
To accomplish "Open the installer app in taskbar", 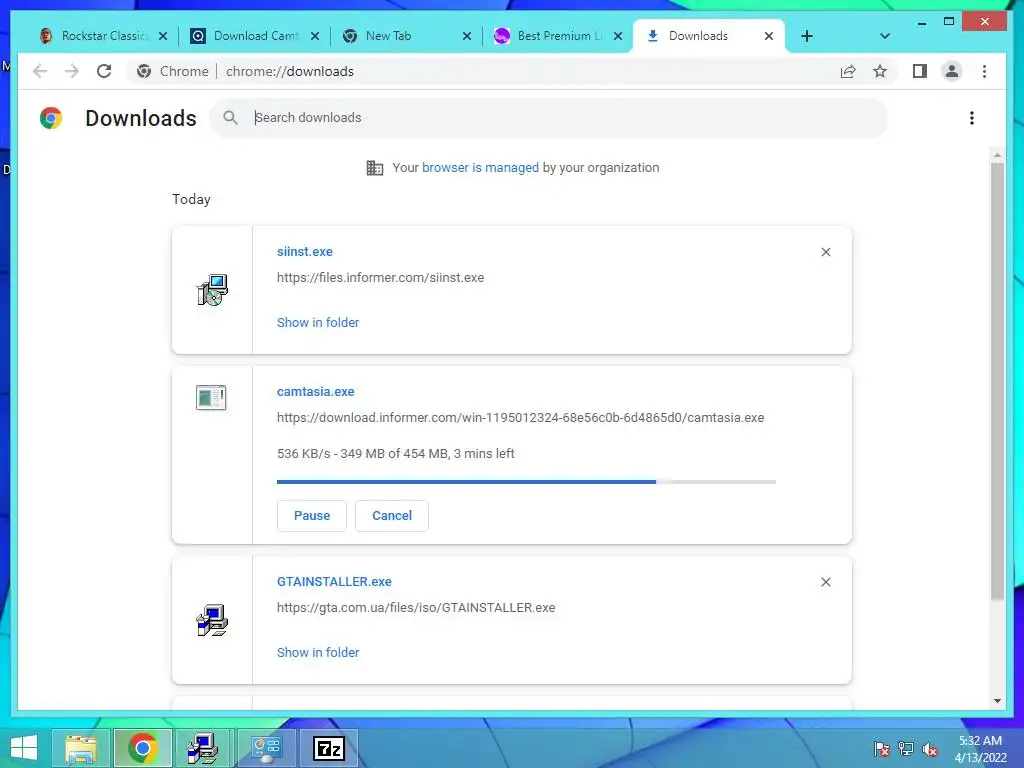I will click(203, 748).
